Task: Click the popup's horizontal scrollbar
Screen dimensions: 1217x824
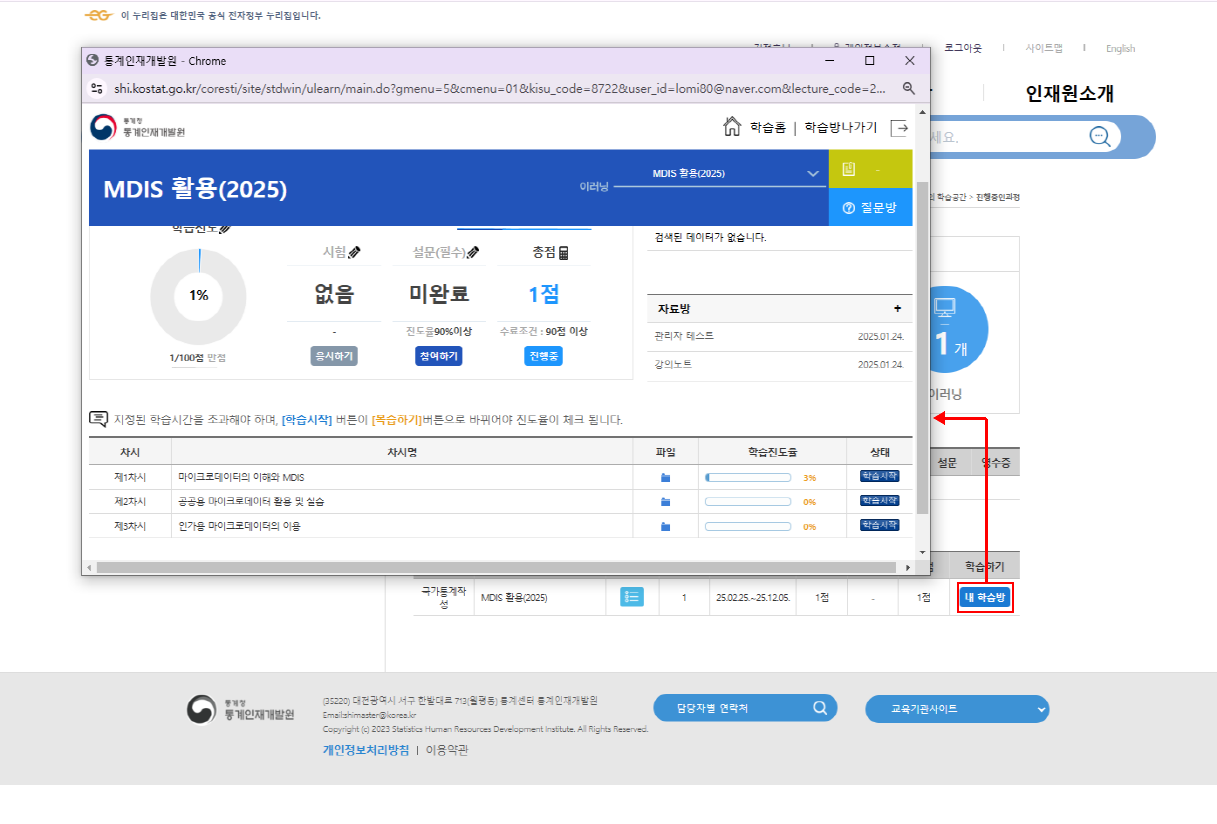Action: 497,568
